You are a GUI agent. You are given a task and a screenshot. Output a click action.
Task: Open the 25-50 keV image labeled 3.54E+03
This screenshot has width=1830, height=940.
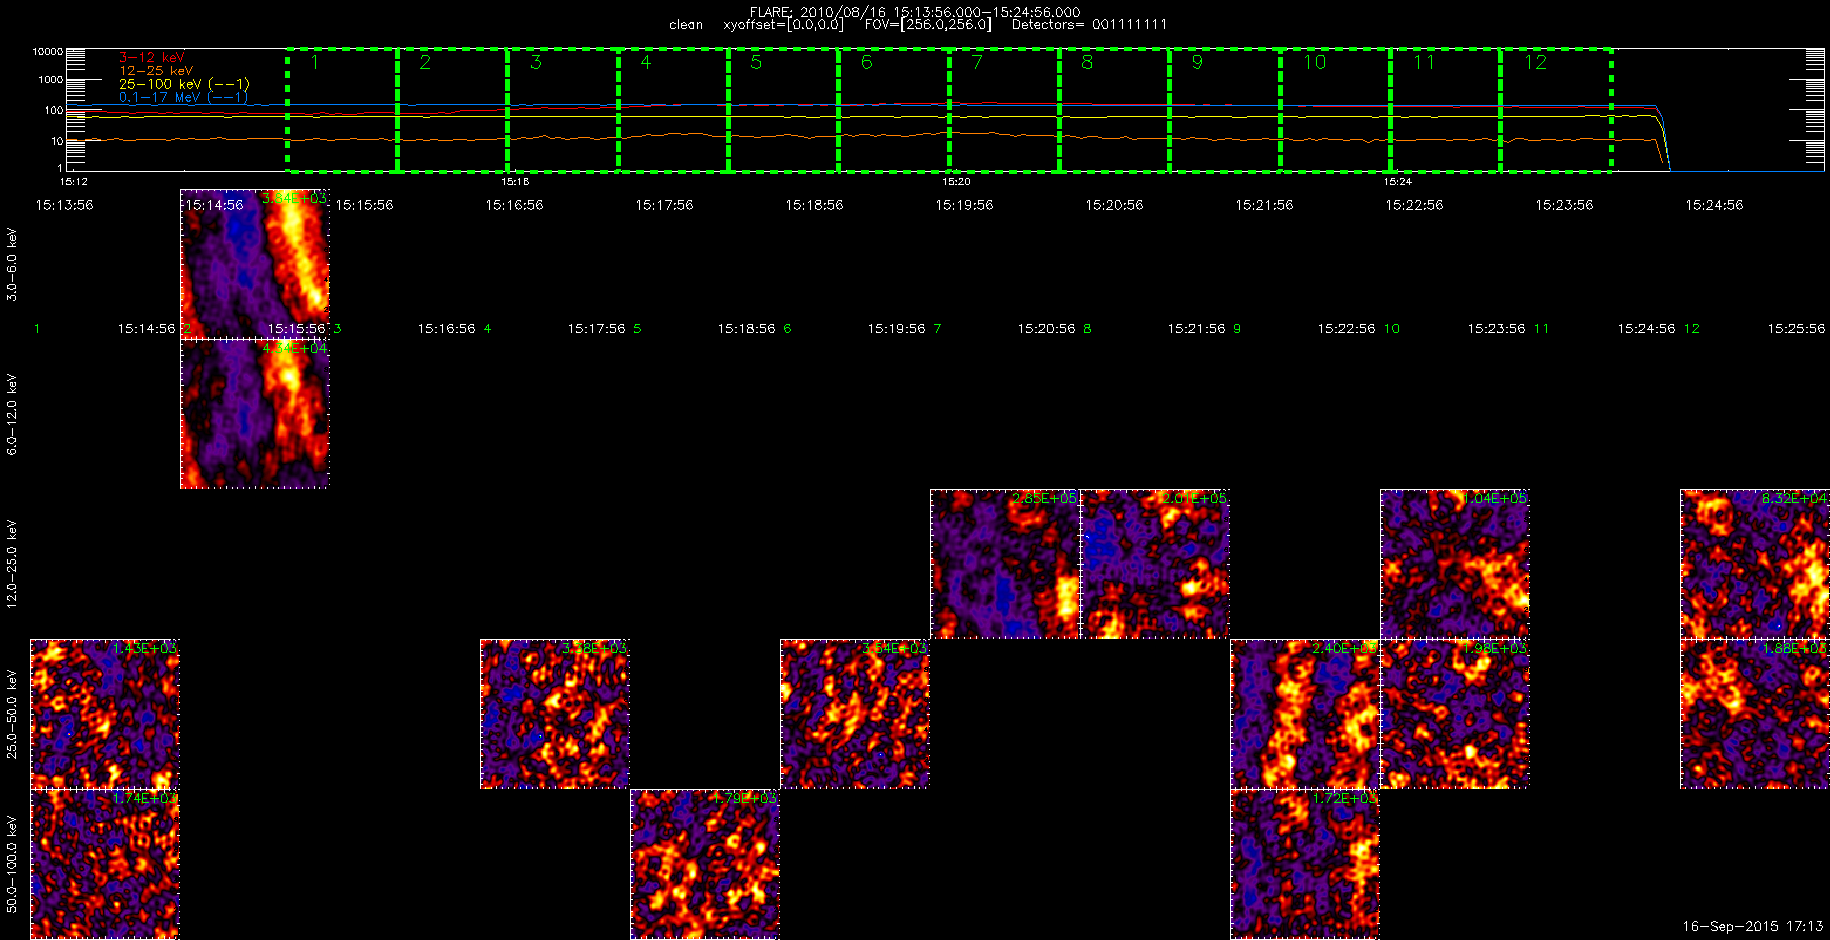pyautogui.click(x=855, y=714)
